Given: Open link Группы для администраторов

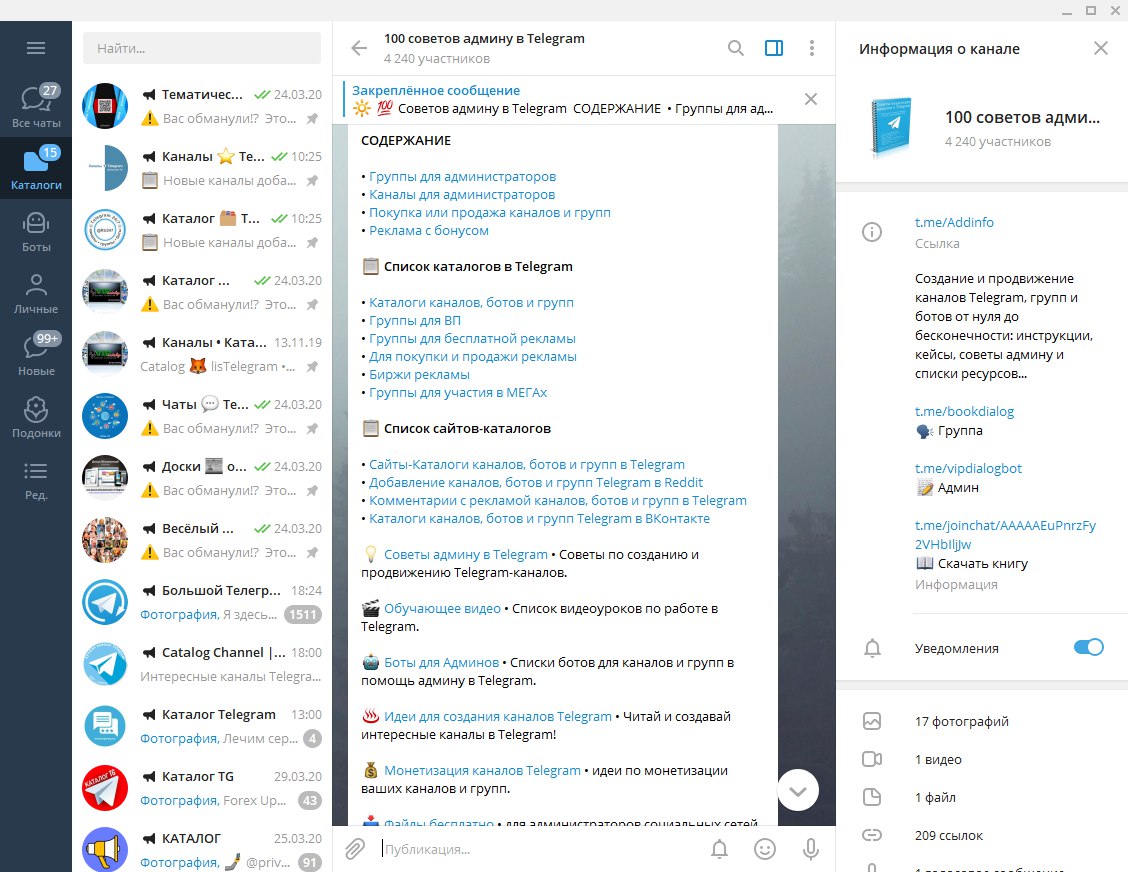Looking at the screenshot, I should coord(462,176).
